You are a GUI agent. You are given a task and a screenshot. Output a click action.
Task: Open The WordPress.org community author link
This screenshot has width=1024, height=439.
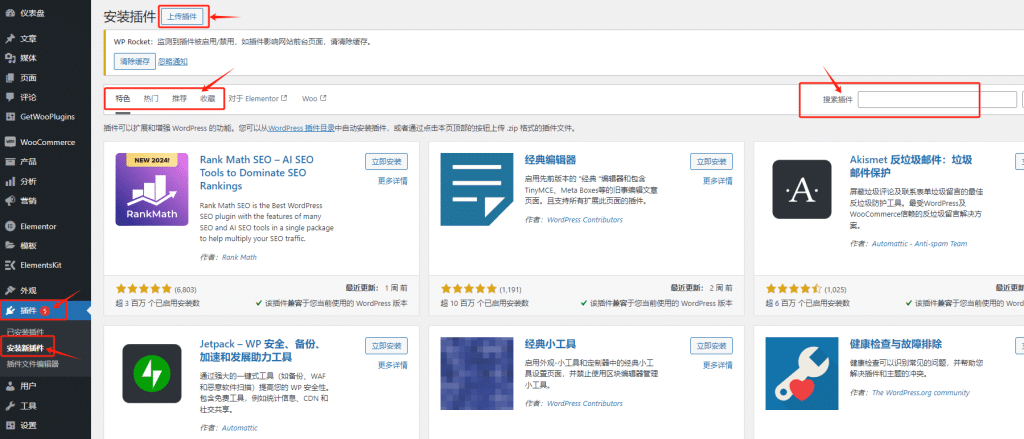click(921, 393)
